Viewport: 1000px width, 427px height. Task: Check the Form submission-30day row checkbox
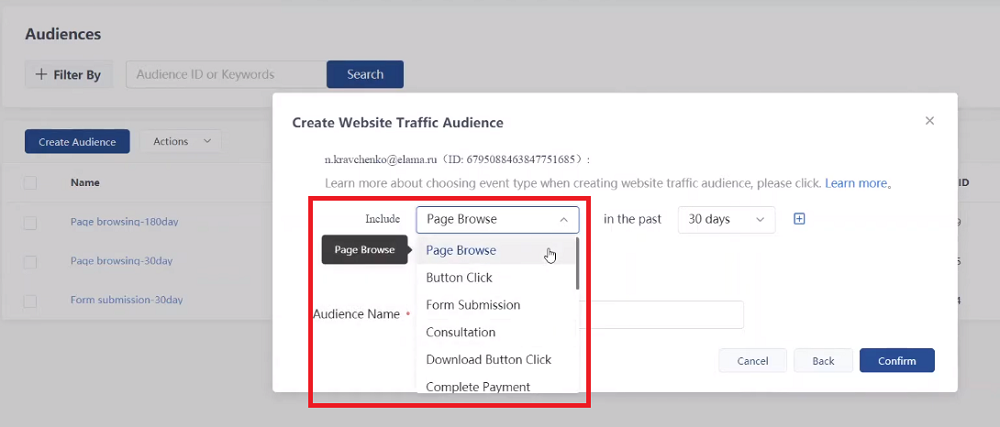click(30, 300)
